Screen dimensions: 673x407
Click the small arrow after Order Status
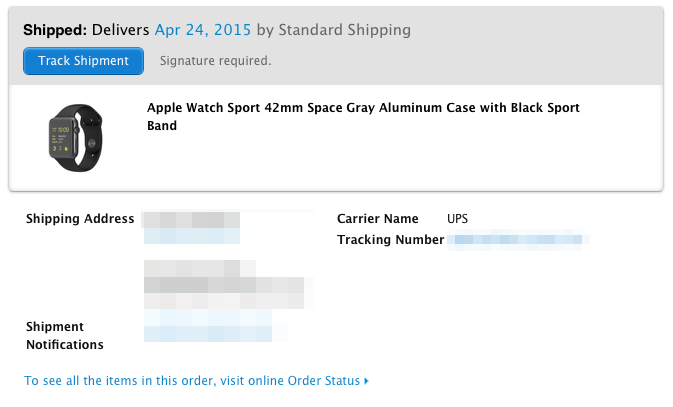point(366,381)
